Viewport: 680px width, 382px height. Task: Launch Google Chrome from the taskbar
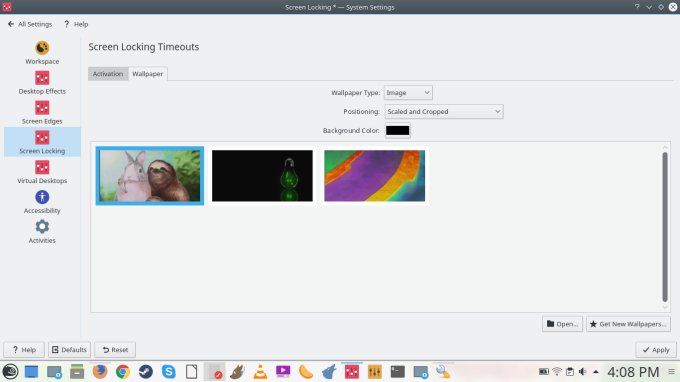pos(123,372)
